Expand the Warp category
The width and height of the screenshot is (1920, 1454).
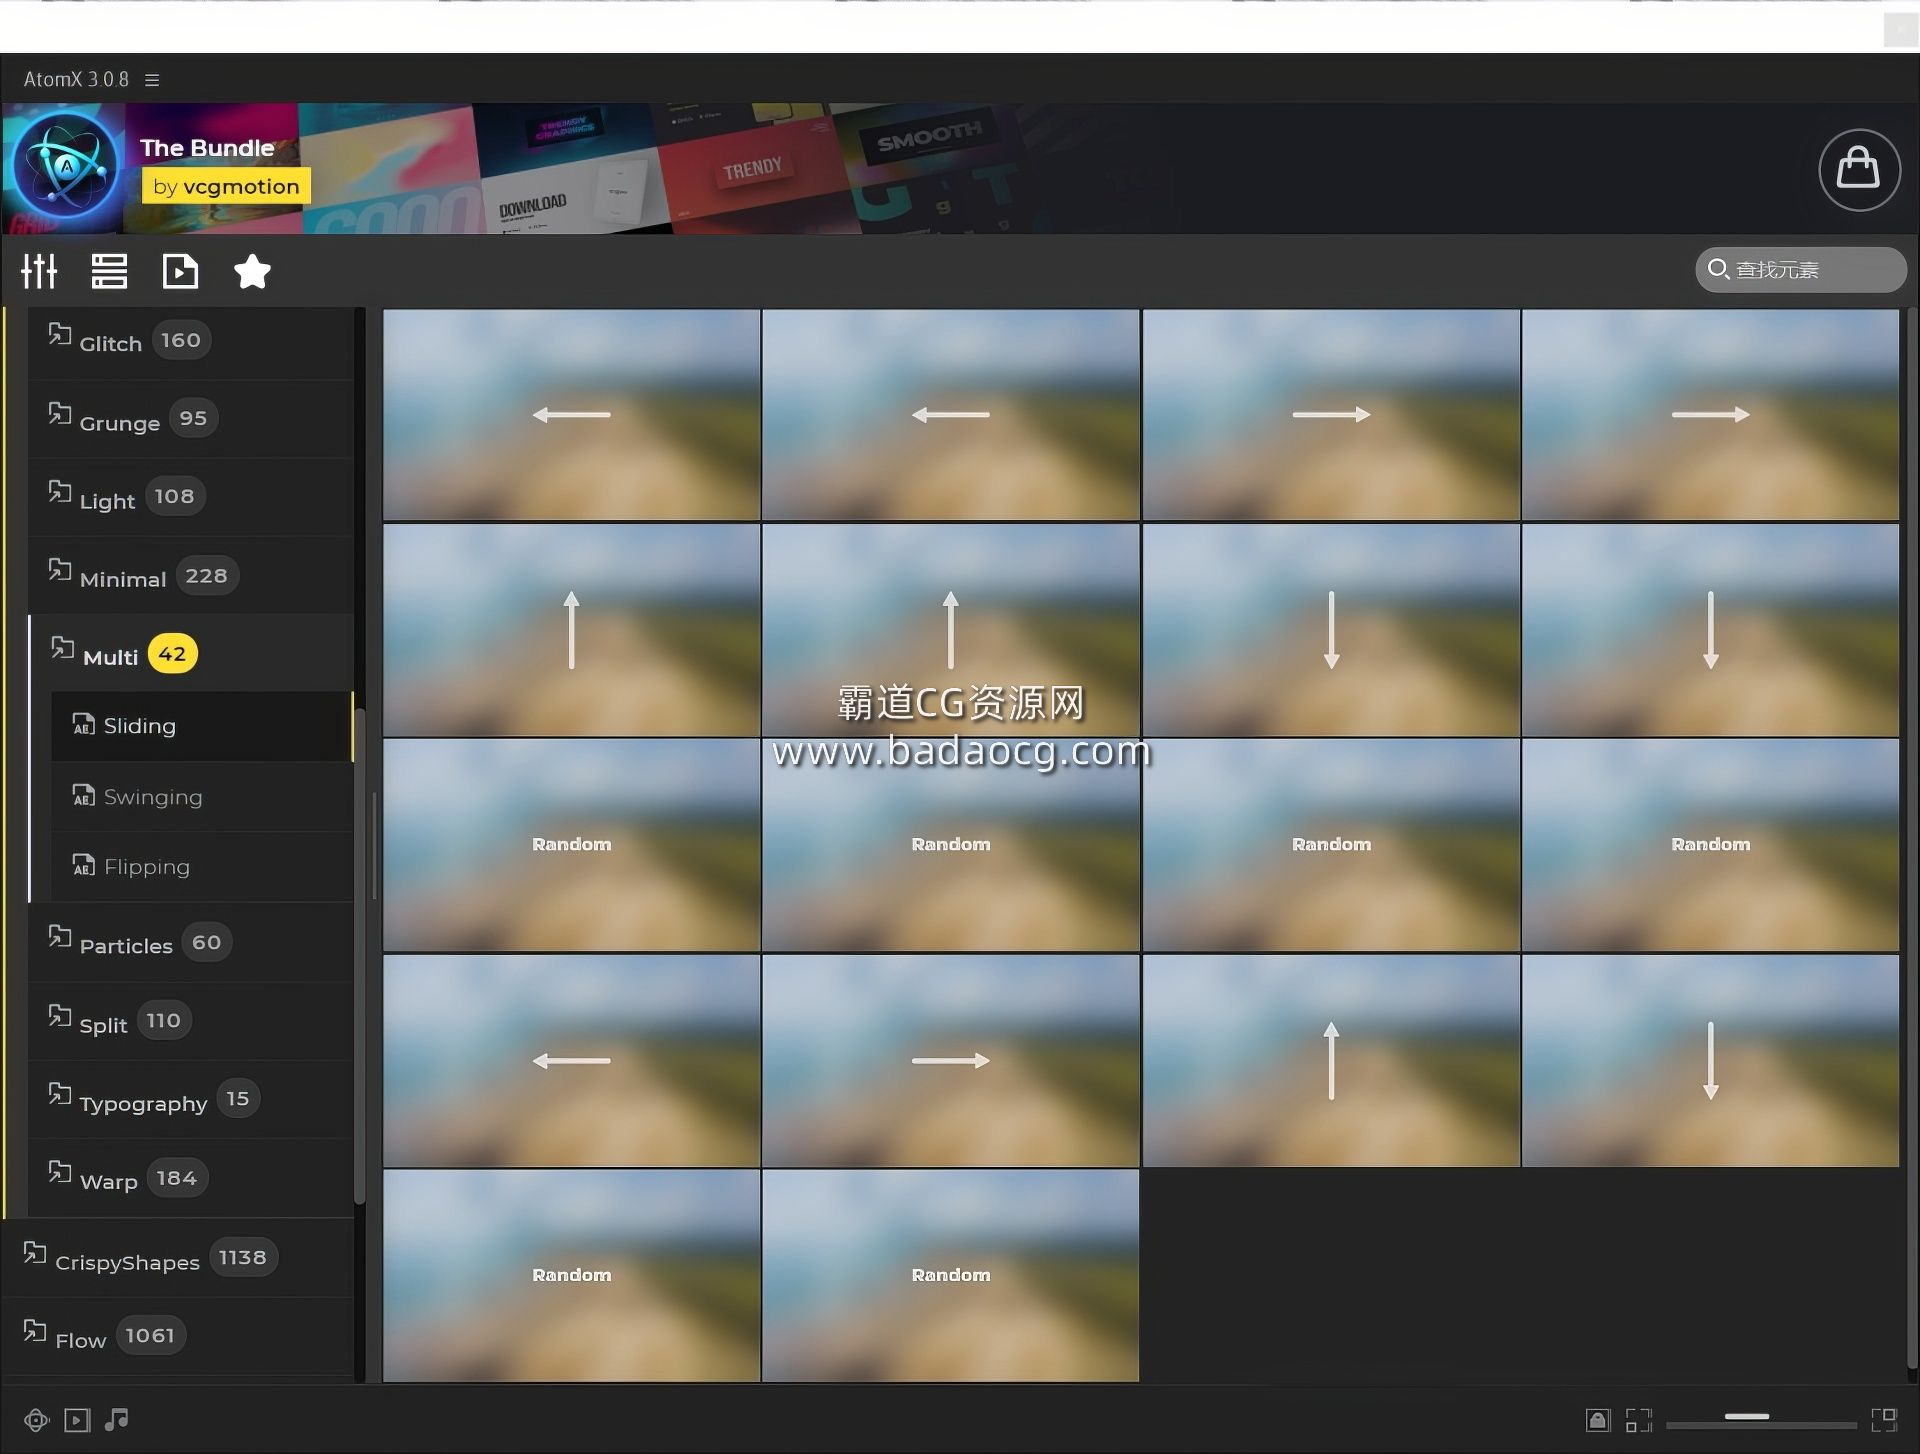point(190,1178)
